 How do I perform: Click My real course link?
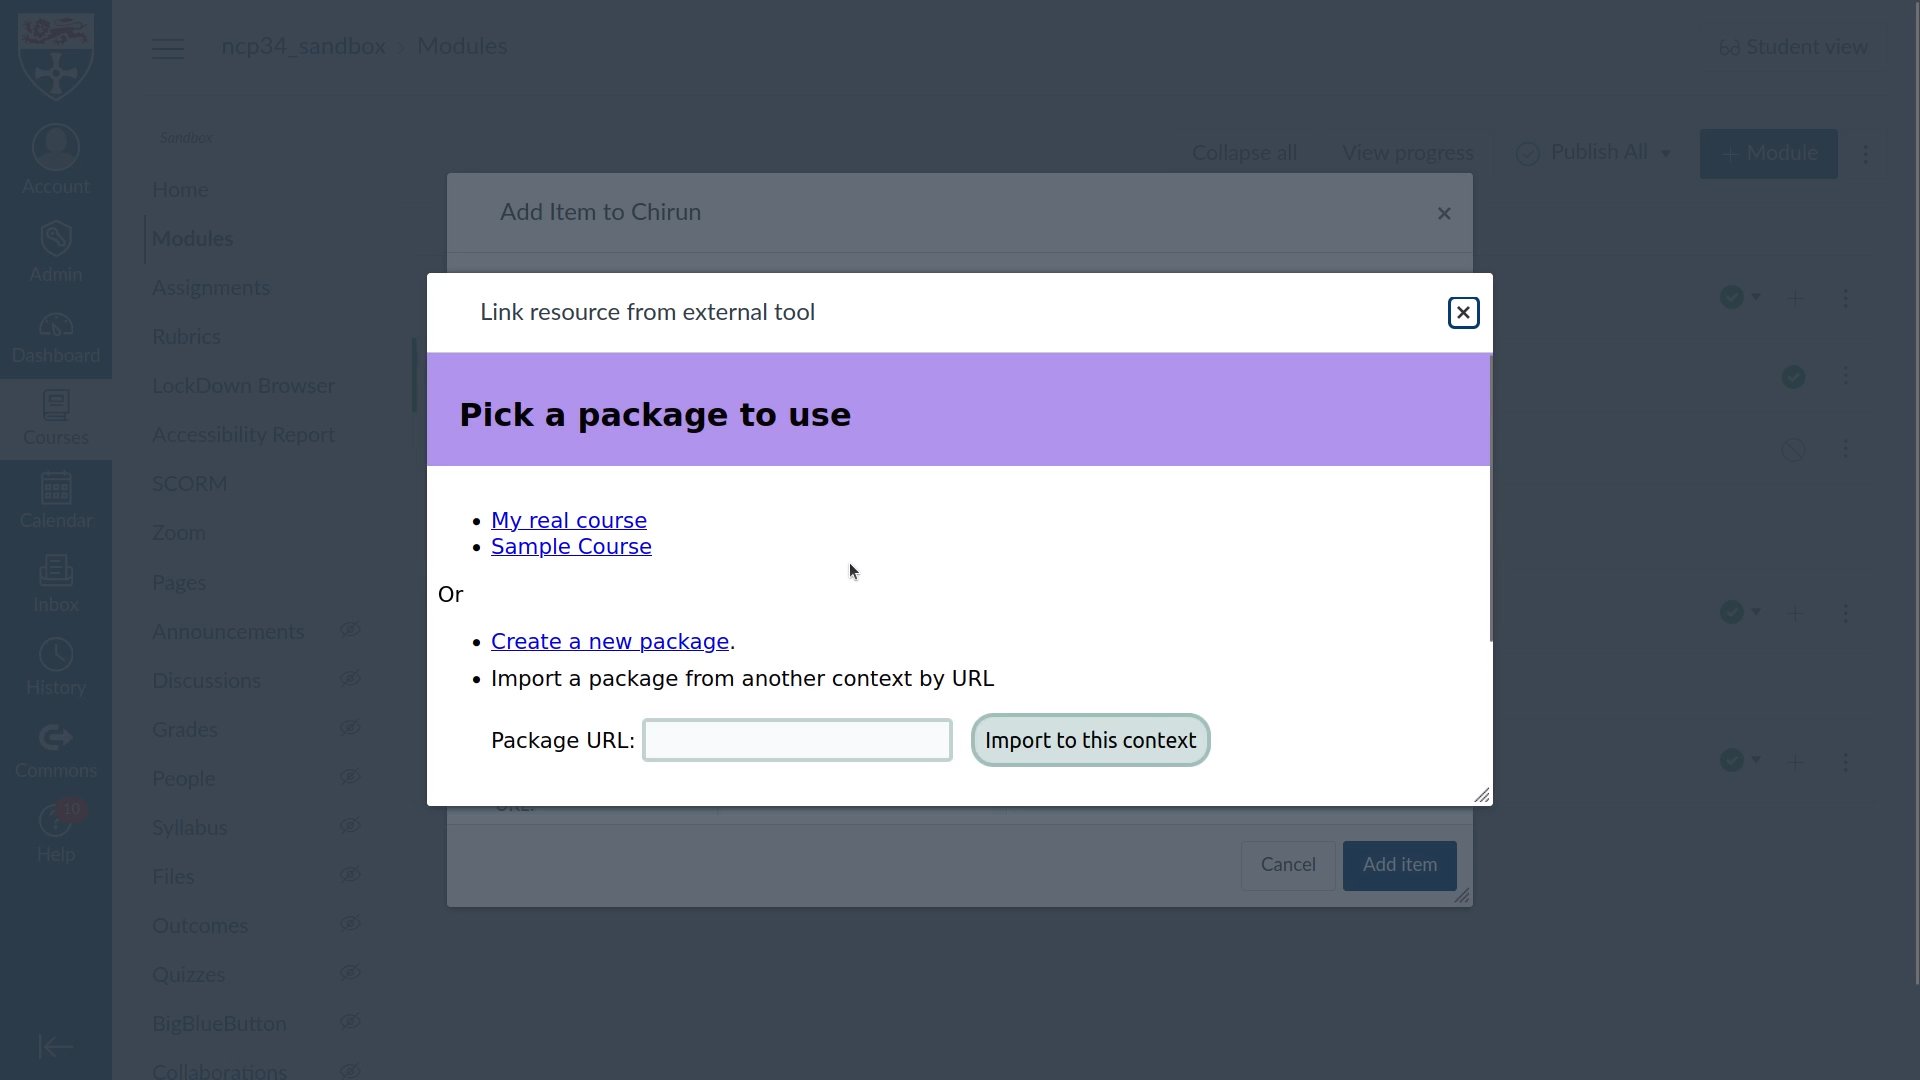(570, 520)
